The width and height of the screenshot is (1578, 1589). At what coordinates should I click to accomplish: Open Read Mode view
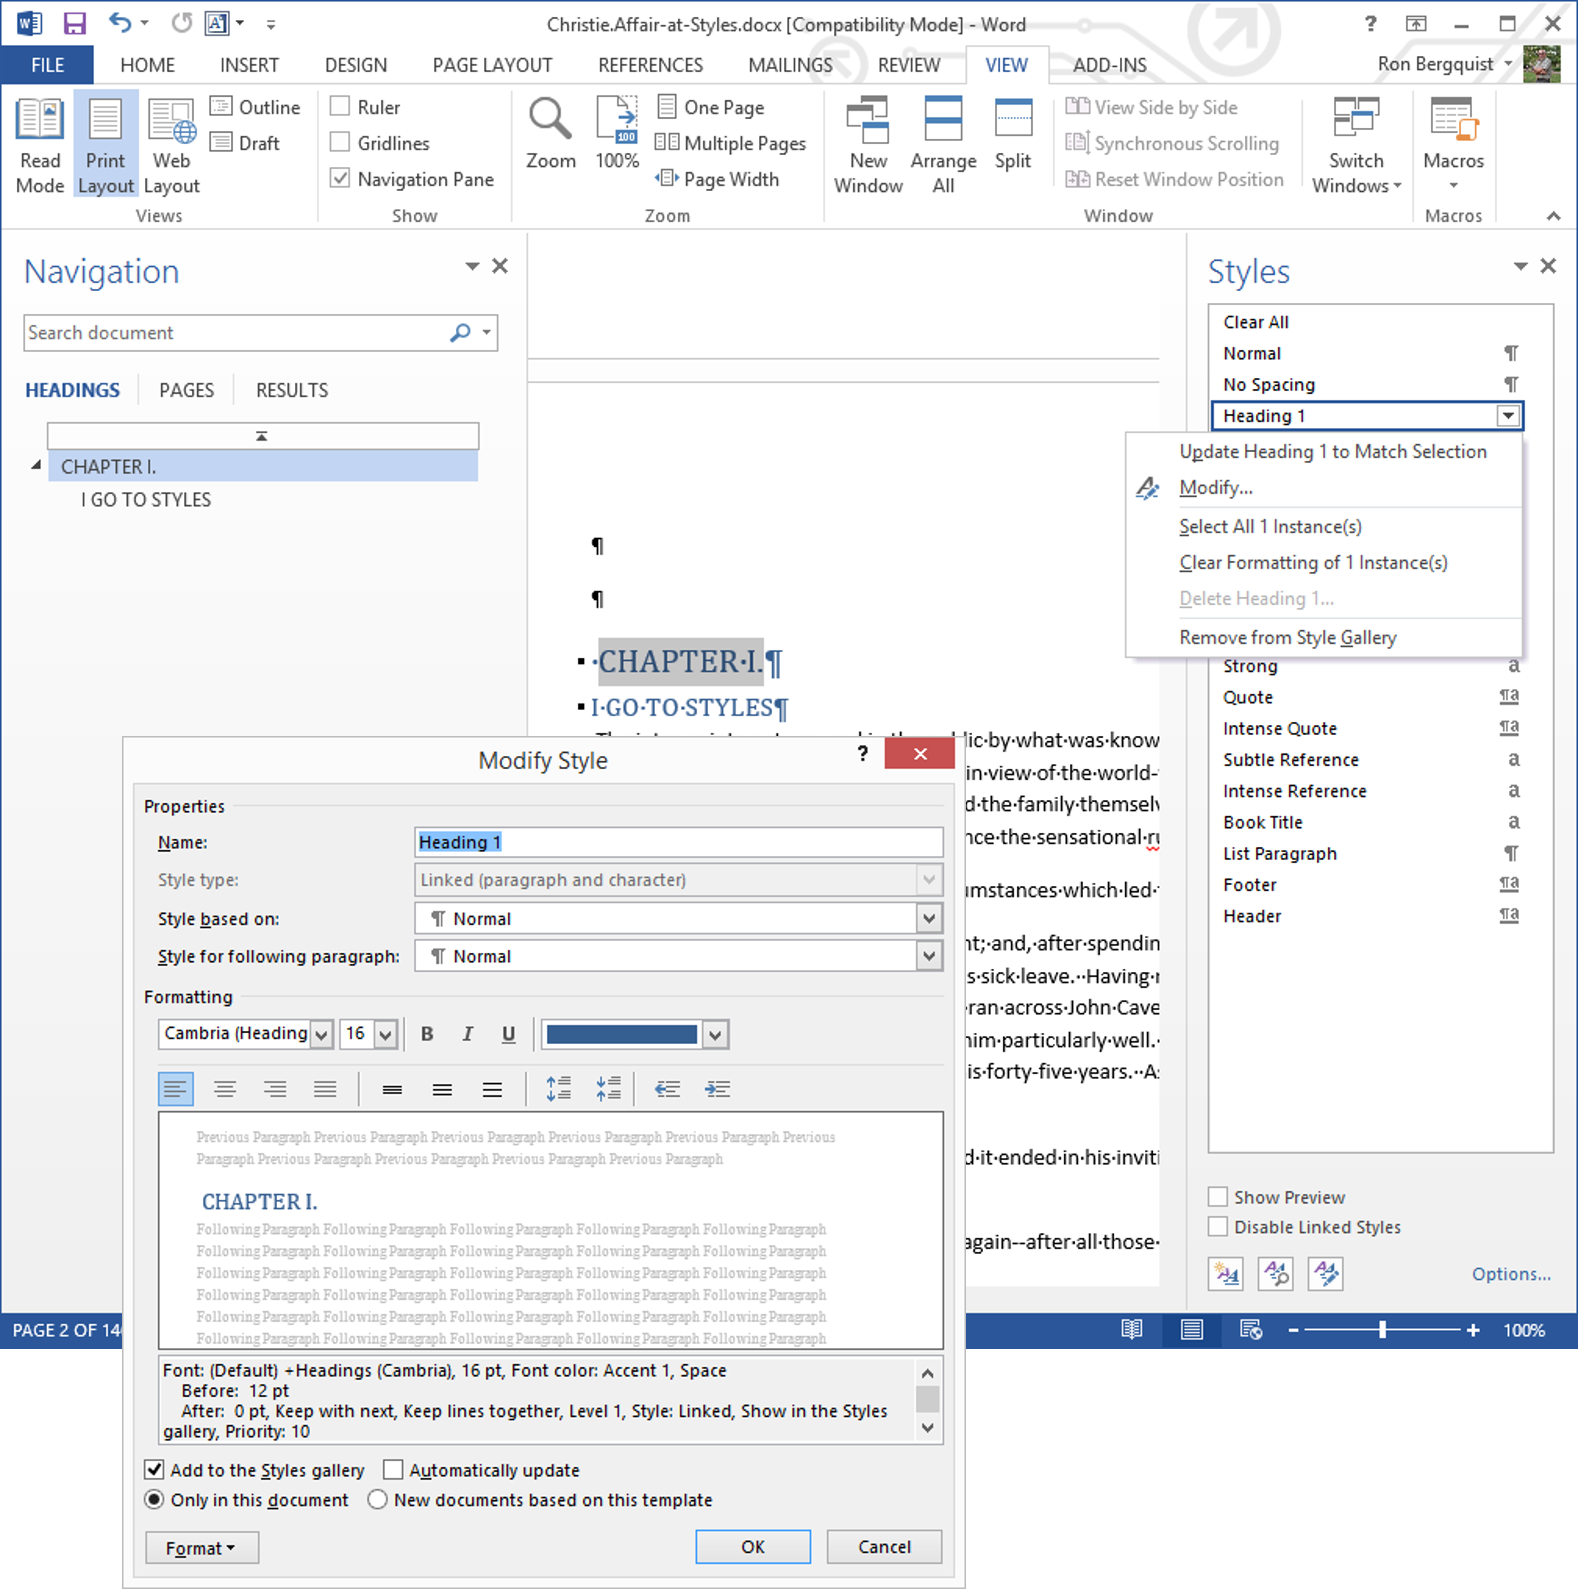point(40,146)
